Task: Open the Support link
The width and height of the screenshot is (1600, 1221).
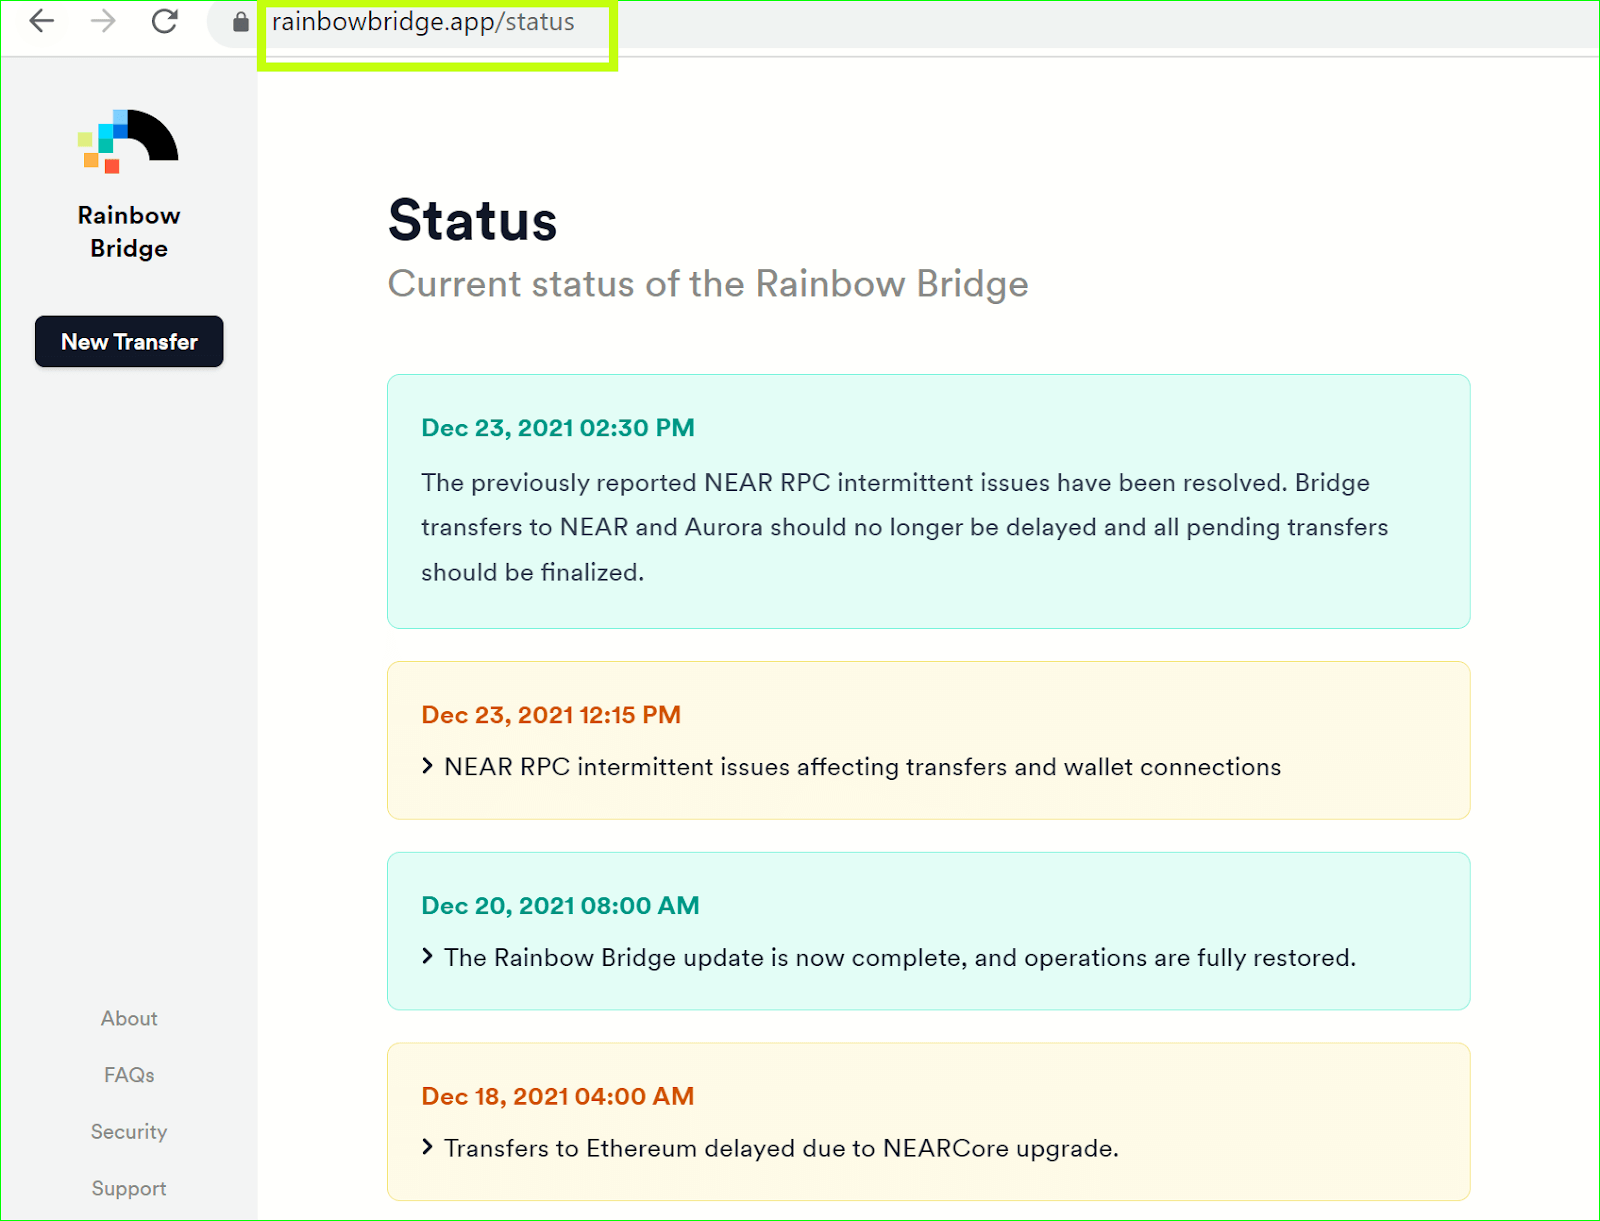Action: (x=128, y=1188)
